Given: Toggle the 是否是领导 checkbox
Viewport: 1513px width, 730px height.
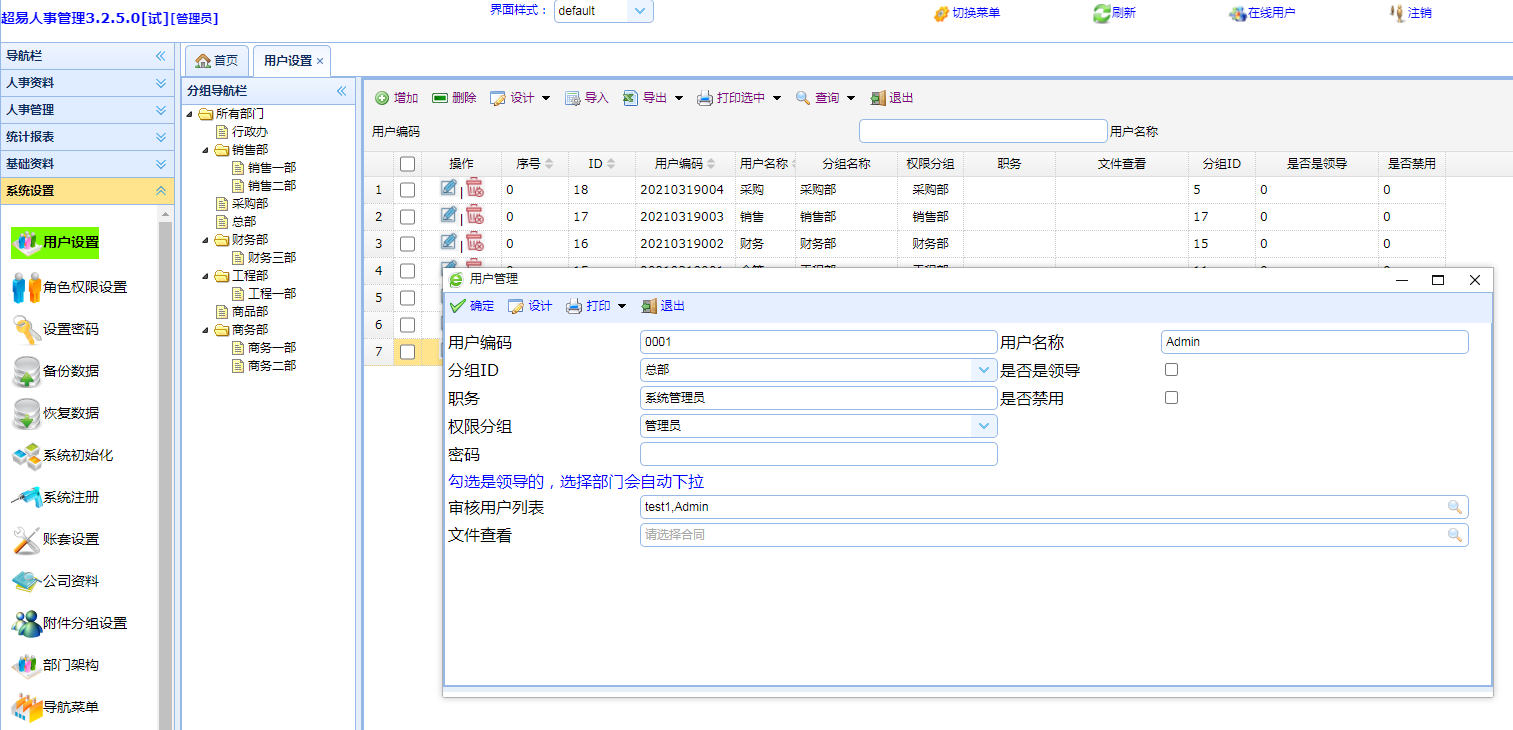Looking at the screenshot, I should point(1172,370).
